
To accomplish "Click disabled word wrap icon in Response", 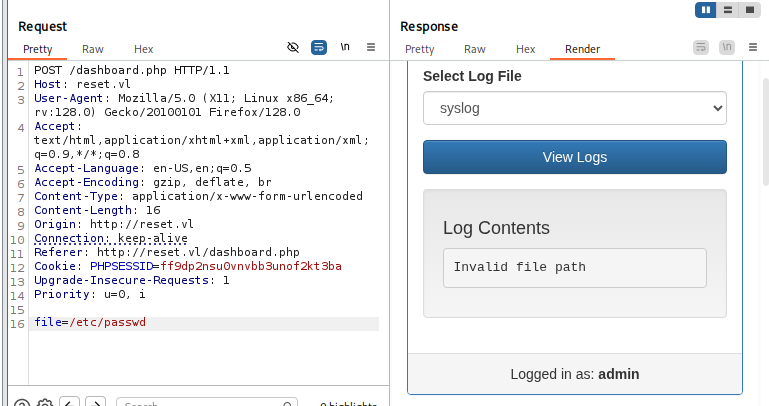I will coord(701,47).
